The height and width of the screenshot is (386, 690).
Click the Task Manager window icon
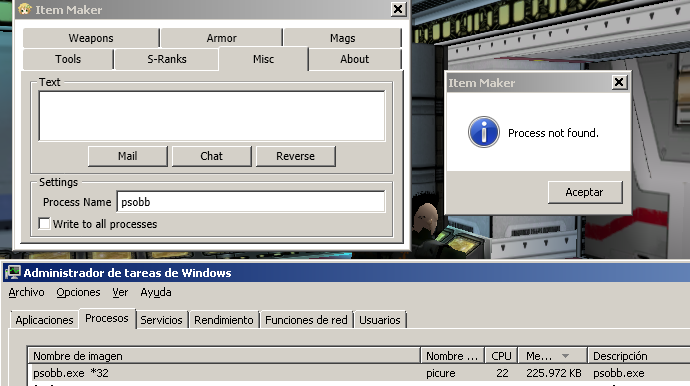tap(13, 272)
